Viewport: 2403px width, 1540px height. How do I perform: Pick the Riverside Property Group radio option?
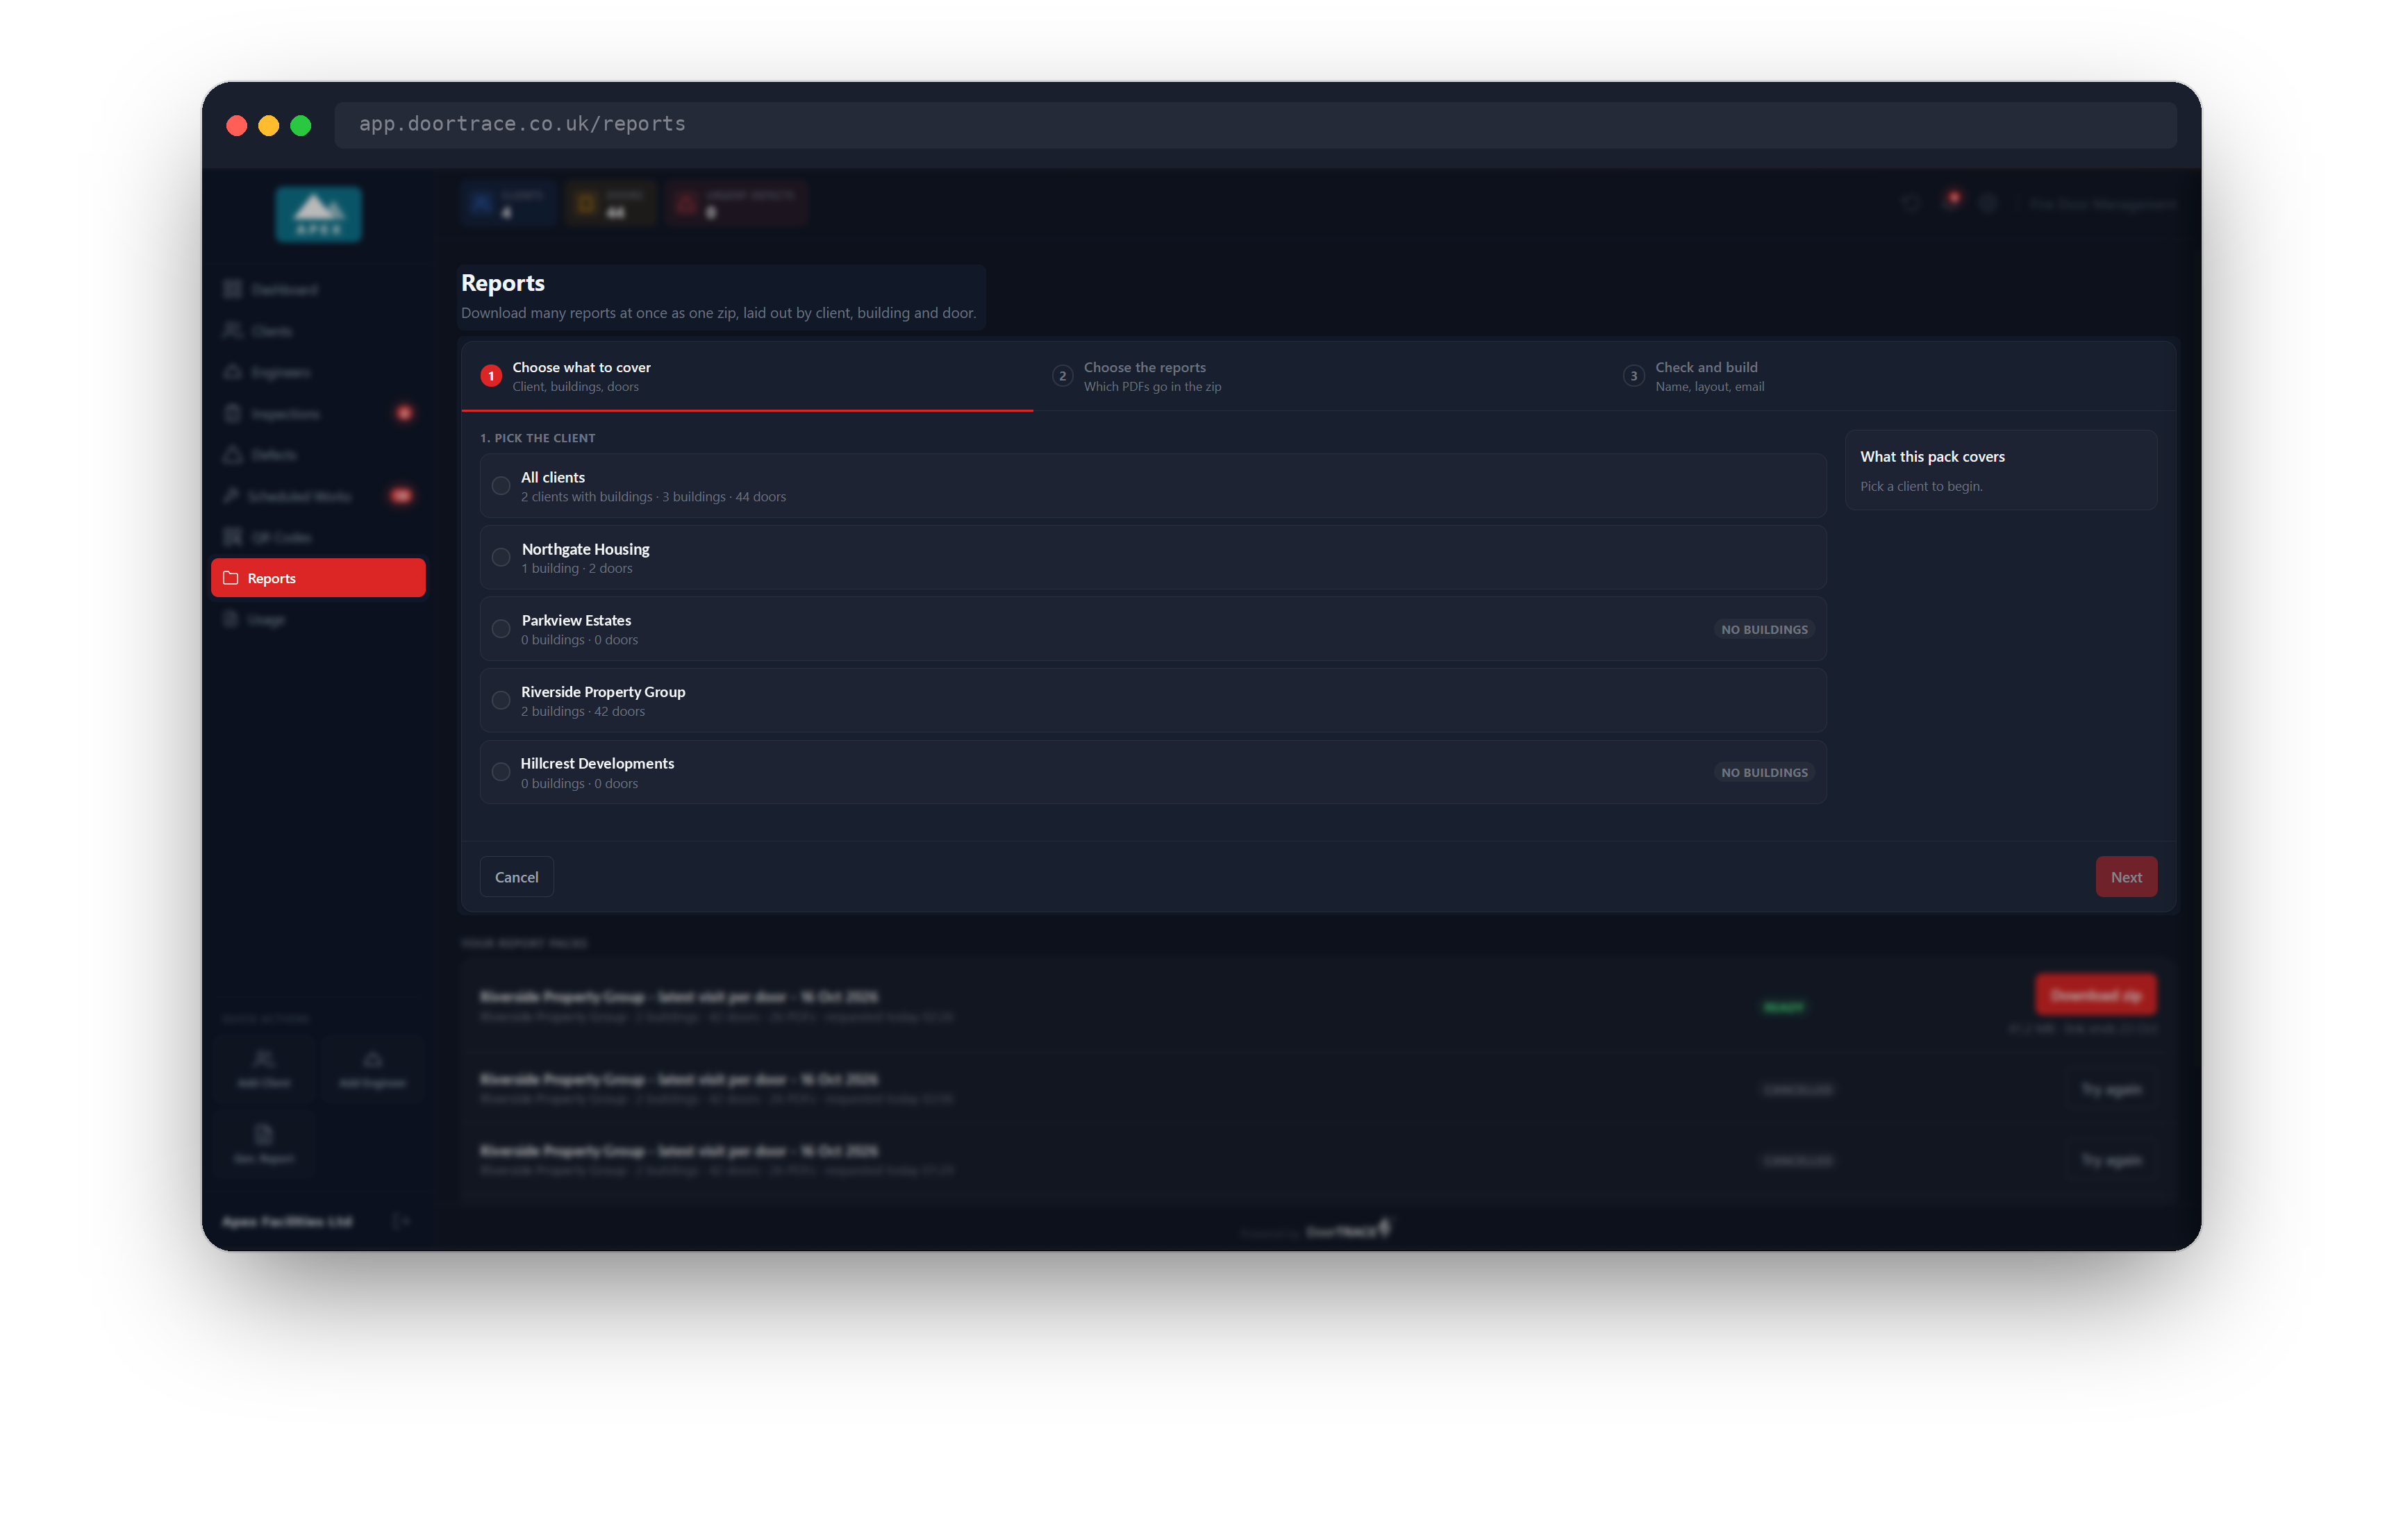501,701
